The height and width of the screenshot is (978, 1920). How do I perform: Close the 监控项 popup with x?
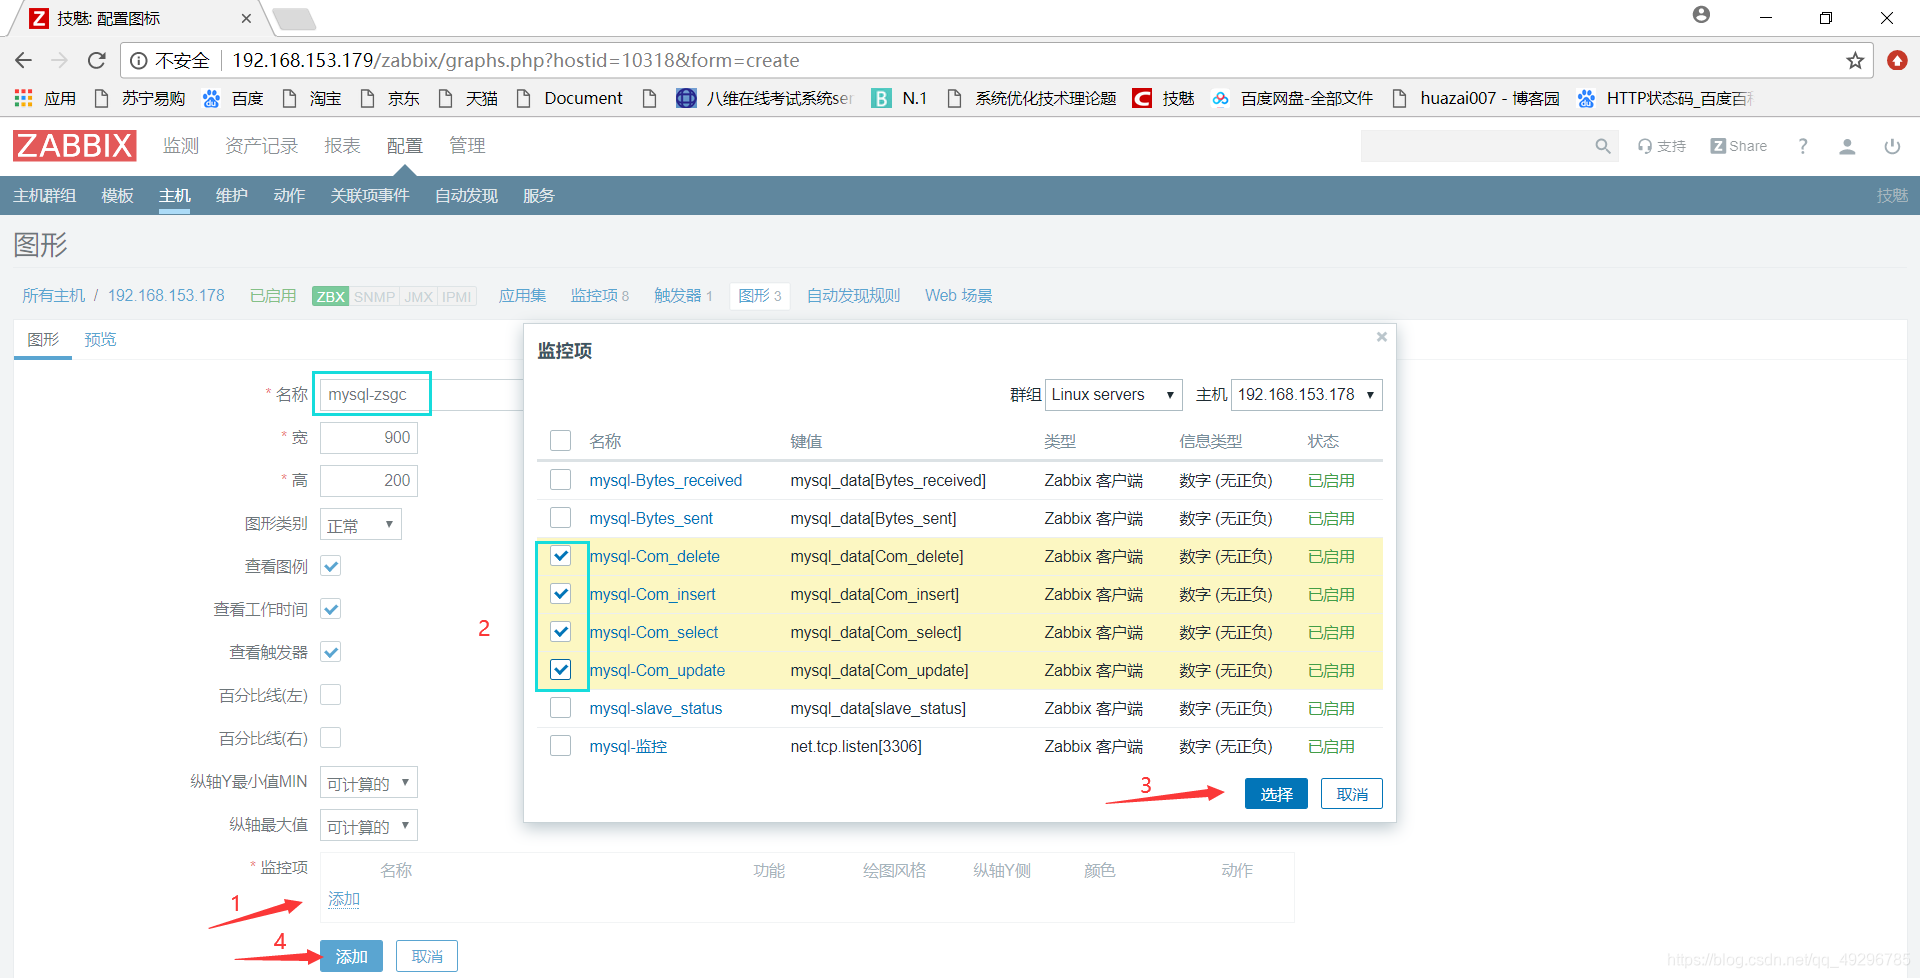(1381, 337)
